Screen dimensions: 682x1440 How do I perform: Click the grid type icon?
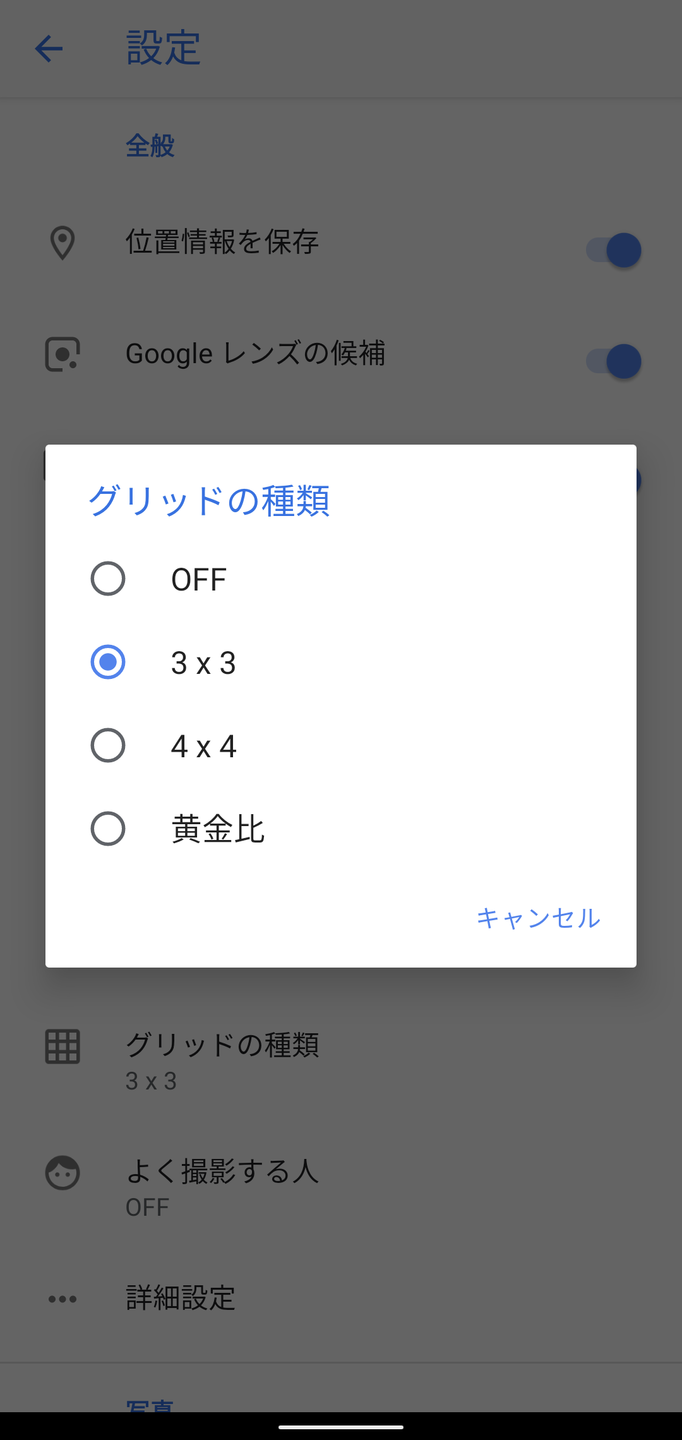tap(62, 1046)
